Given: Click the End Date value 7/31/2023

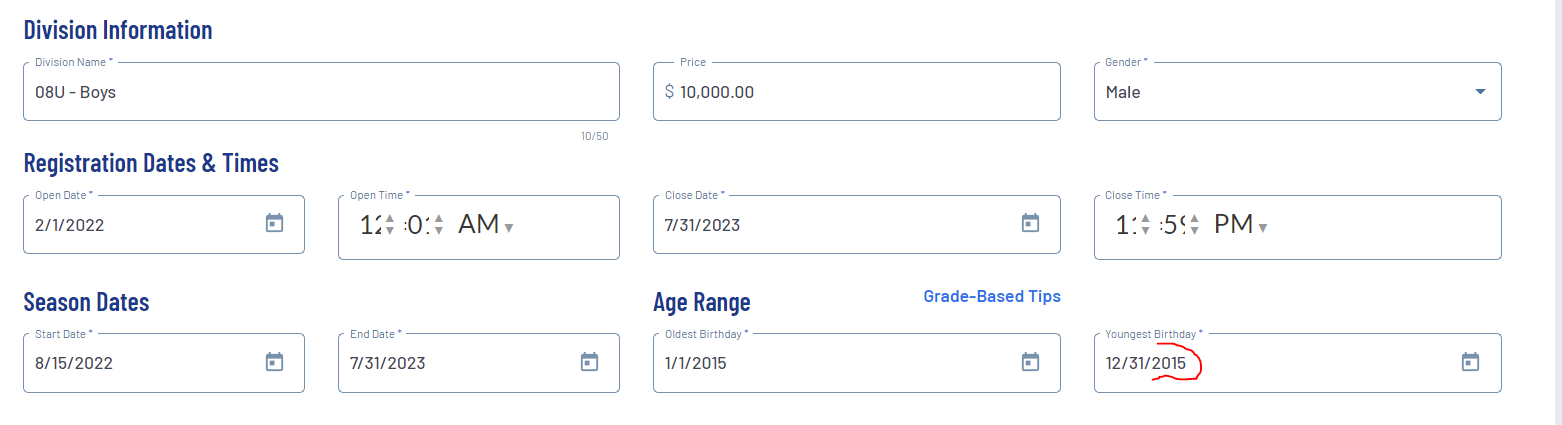Looking at the screenshot, I should pyautogui.click(x=388, y=363).
